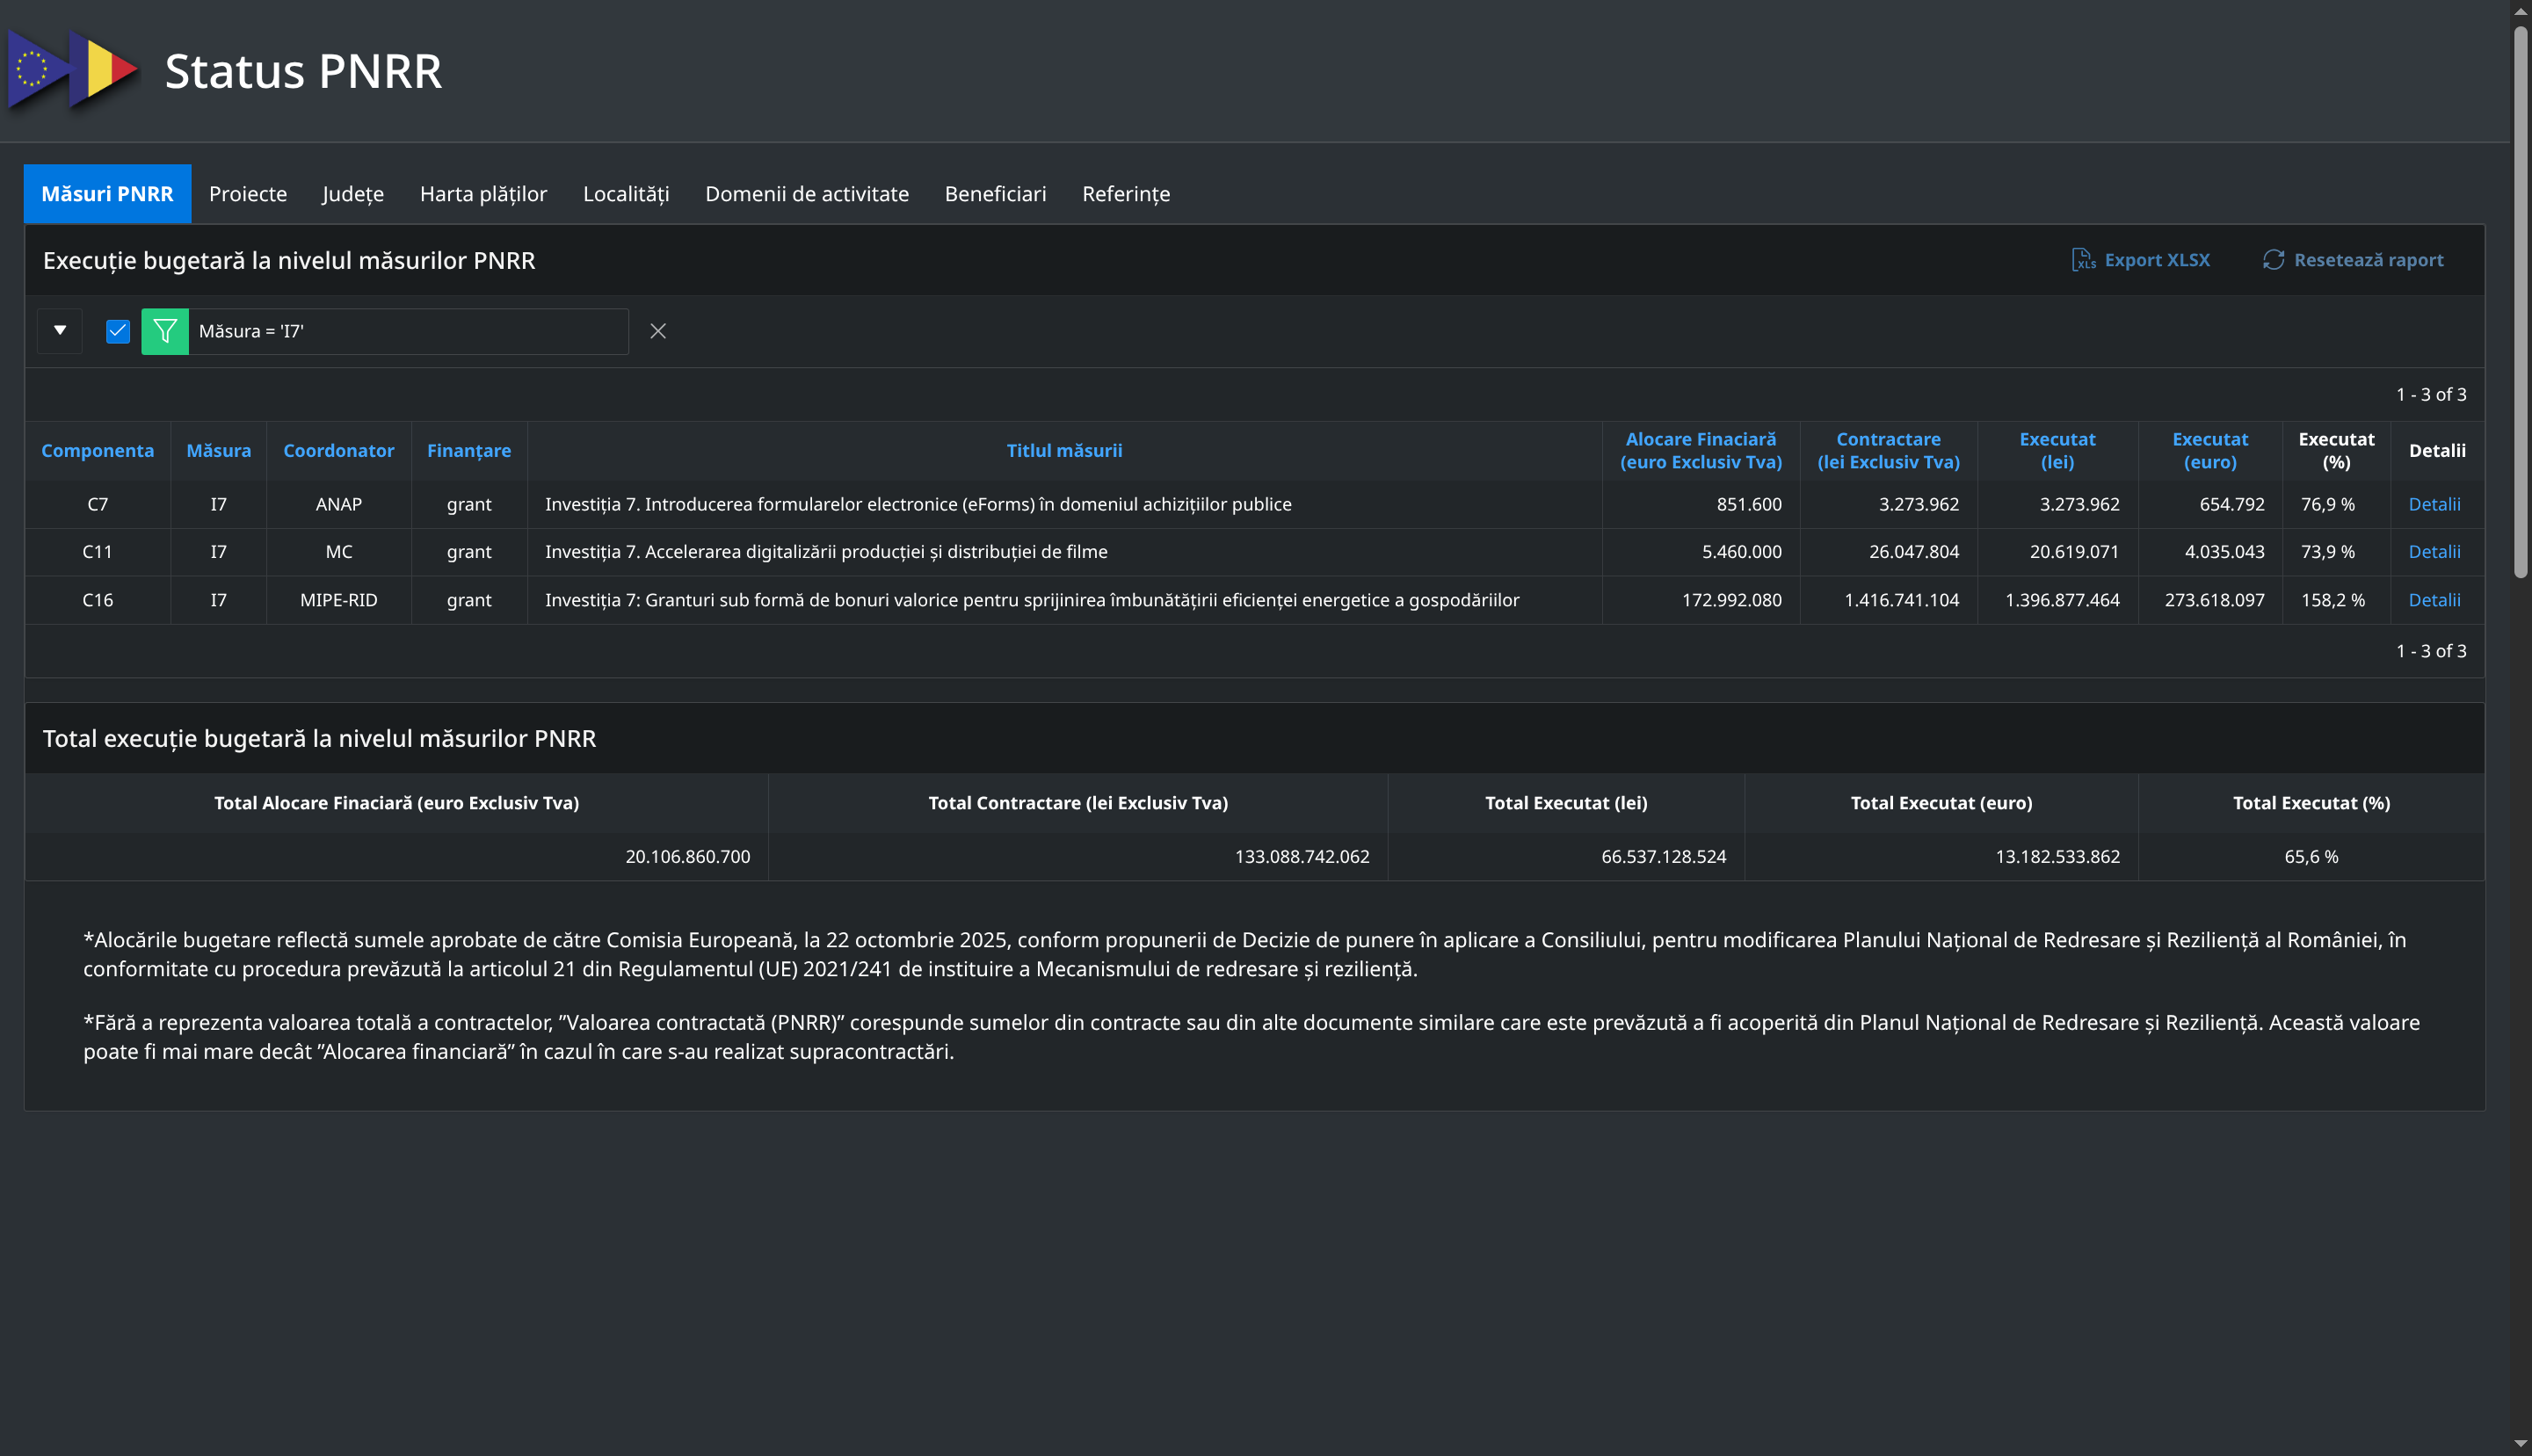Screen dimensions: 2532x1456
Task: Click the Resetează raport refresh icon
Action: pyautogui.click(x=2273, y=260)
